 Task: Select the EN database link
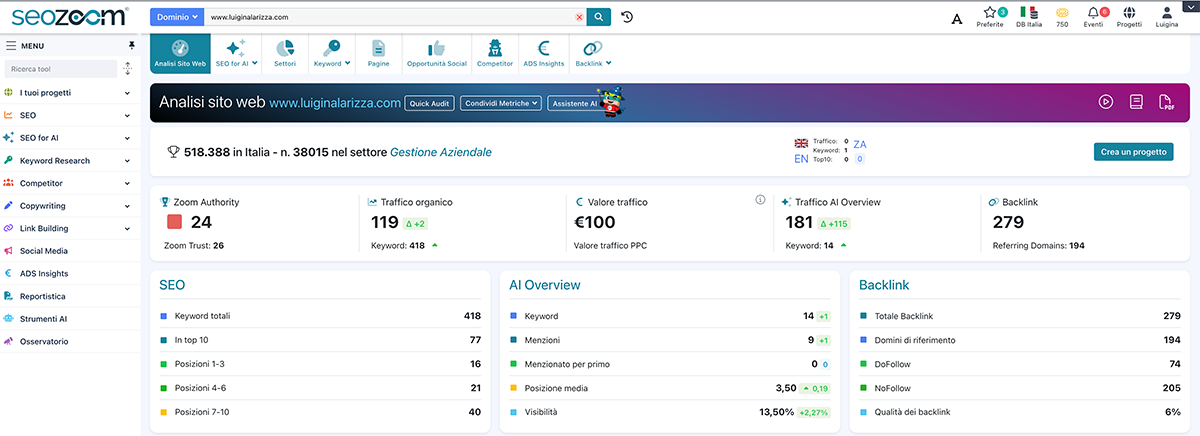[801, 159]
